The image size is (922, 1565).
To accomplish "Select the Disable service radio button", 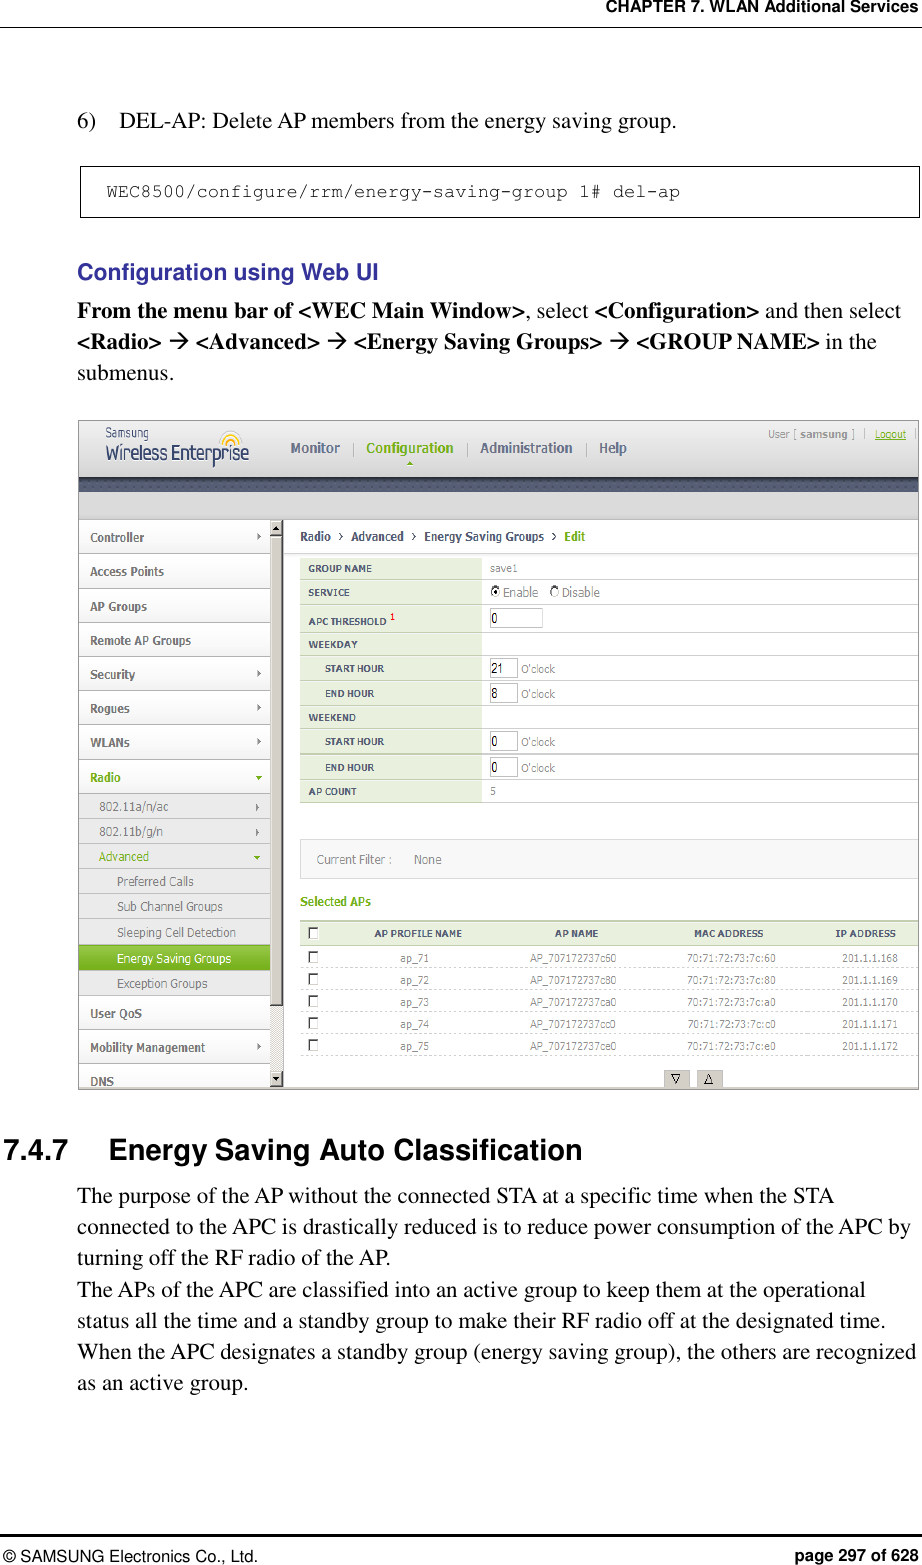I will point(555,592).
